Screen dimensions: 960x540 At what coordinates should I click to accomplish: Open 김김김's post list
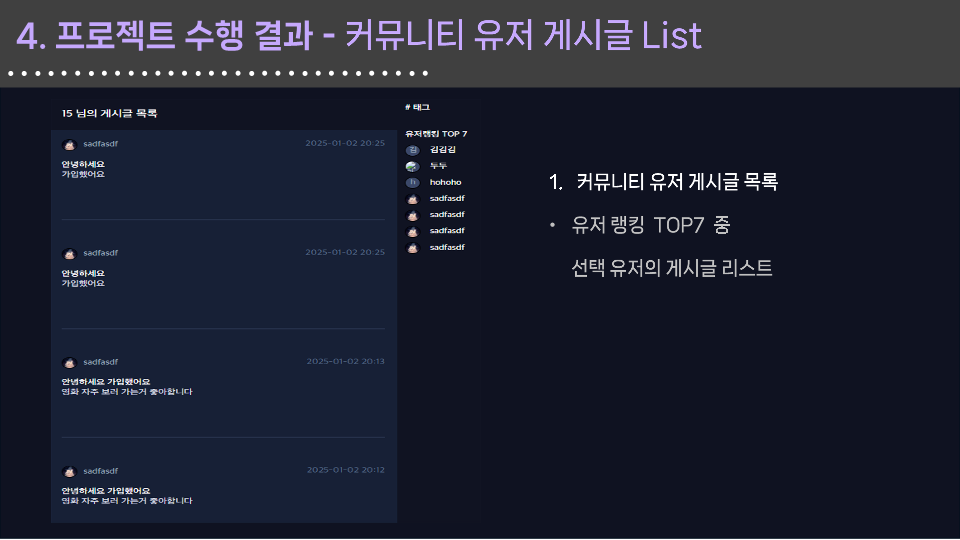[442, 150]
